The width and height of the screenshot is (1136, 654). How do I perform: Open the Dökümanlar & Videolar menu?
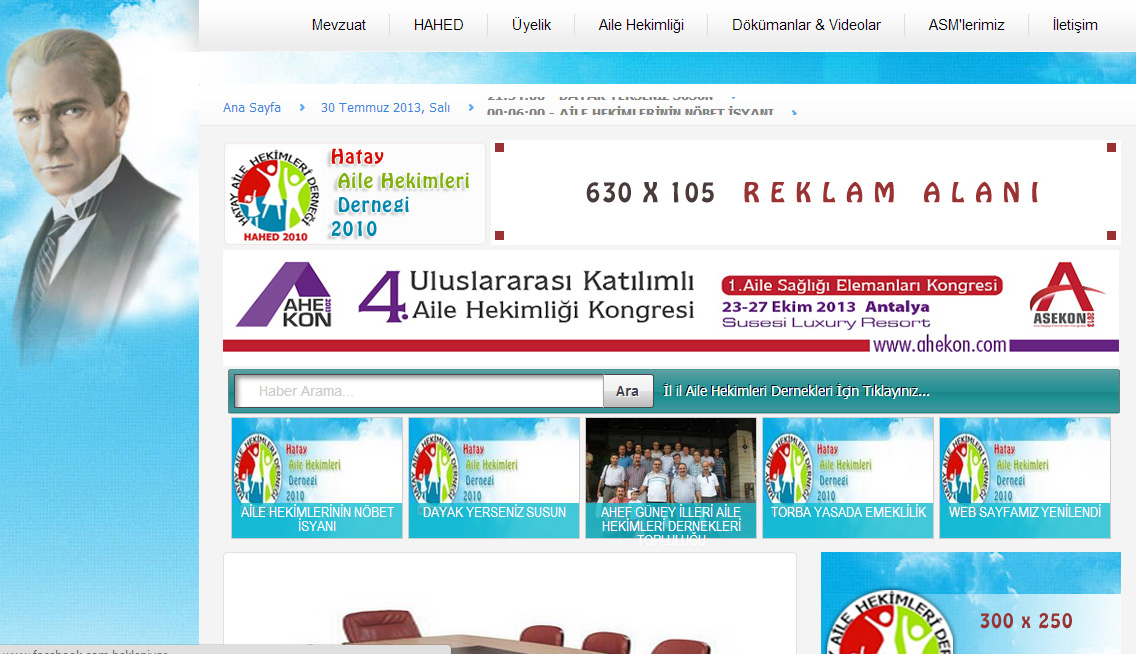806,25
